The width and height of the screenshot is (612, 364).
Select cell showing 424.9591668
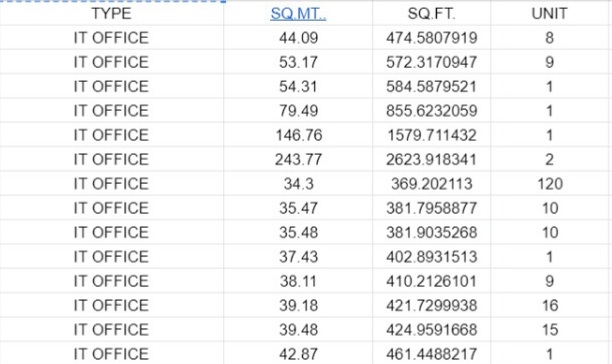click(431, 329)
